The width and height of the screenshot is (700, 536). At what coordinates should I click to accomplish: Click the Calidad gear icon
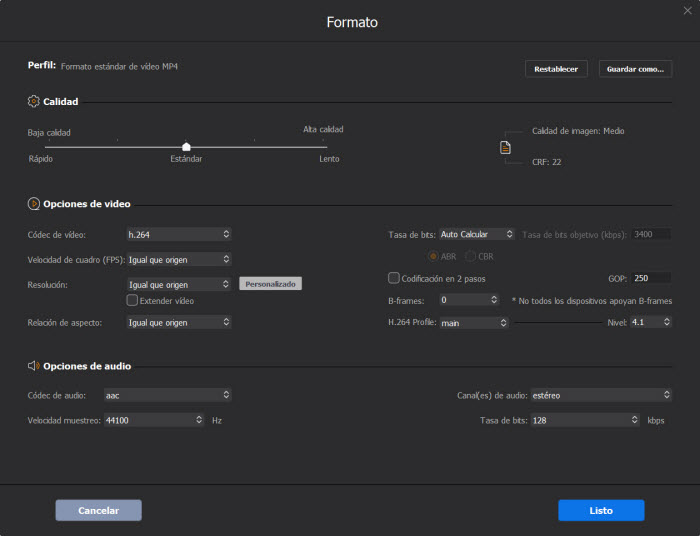pyautogui.click(x=34, y=101)
